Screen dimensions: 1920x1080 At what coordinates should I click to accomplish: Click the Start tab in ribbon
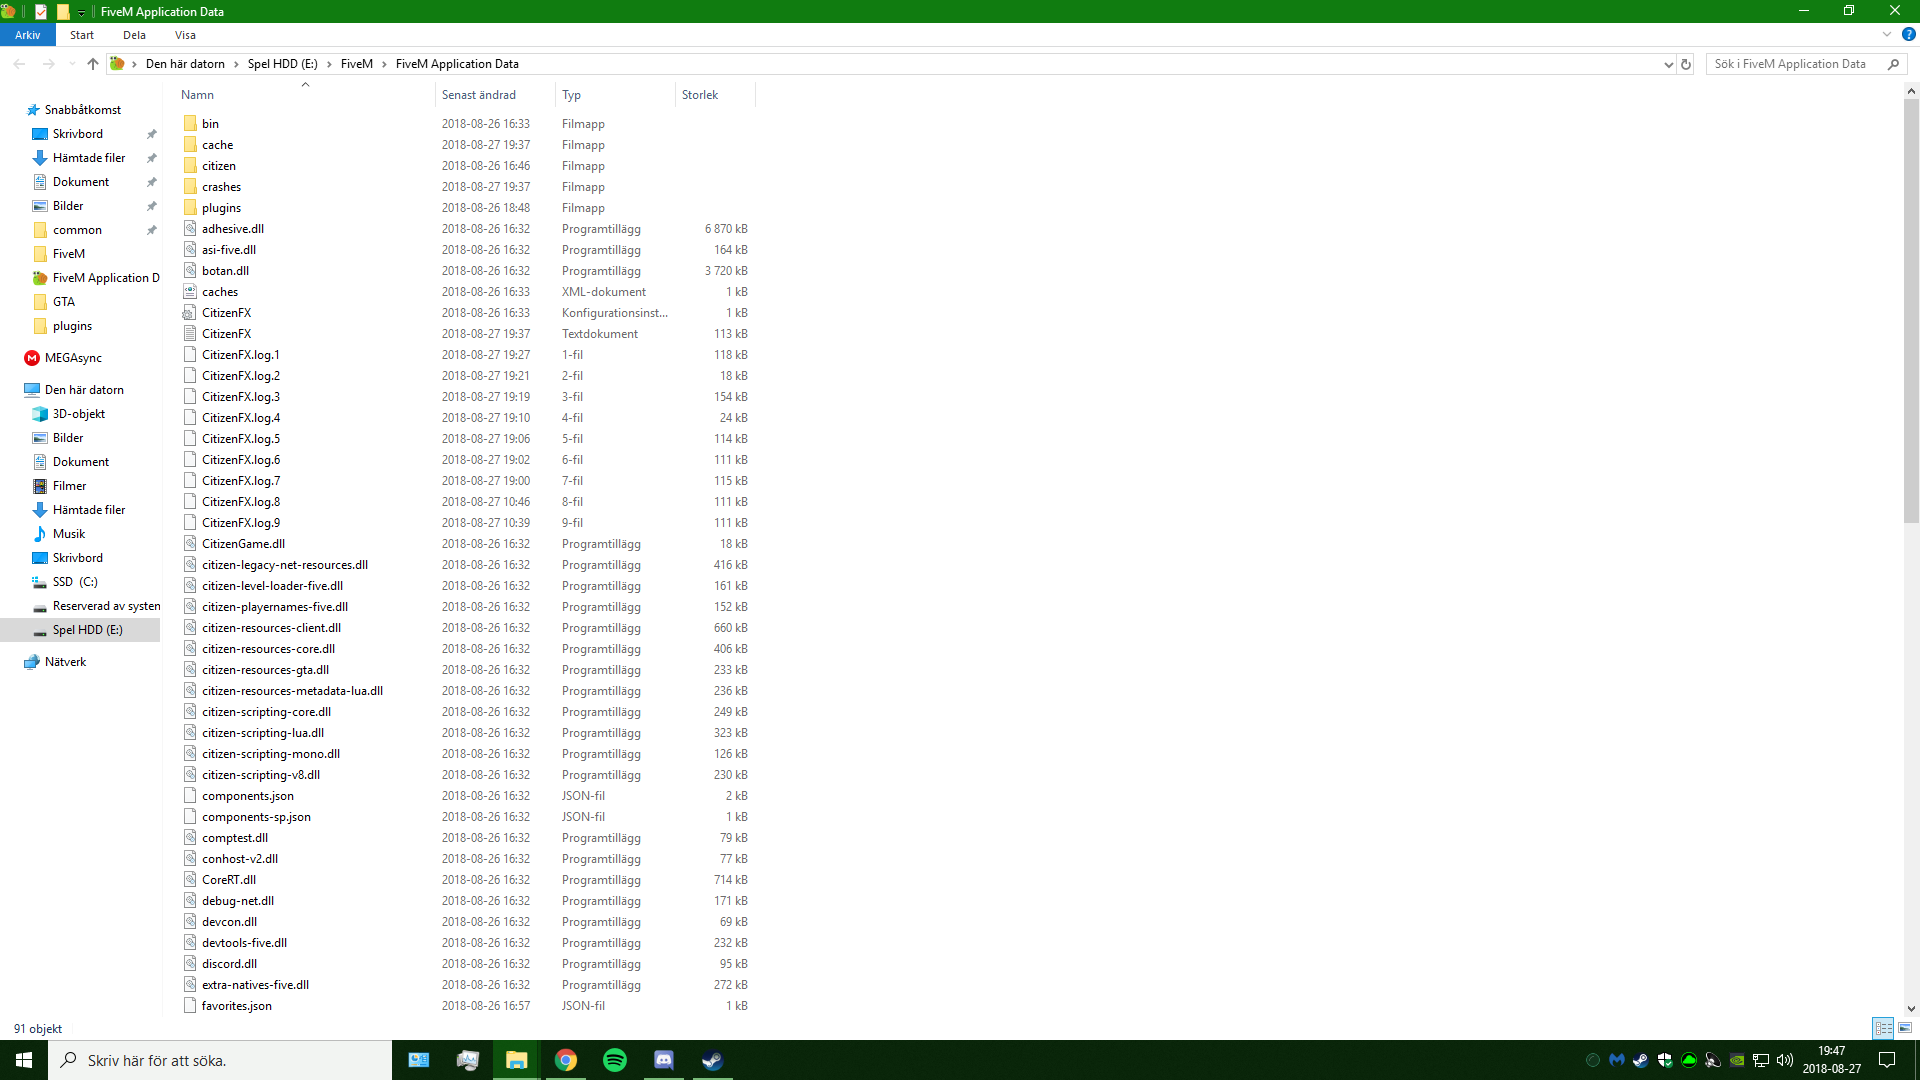tap(82, 36)
